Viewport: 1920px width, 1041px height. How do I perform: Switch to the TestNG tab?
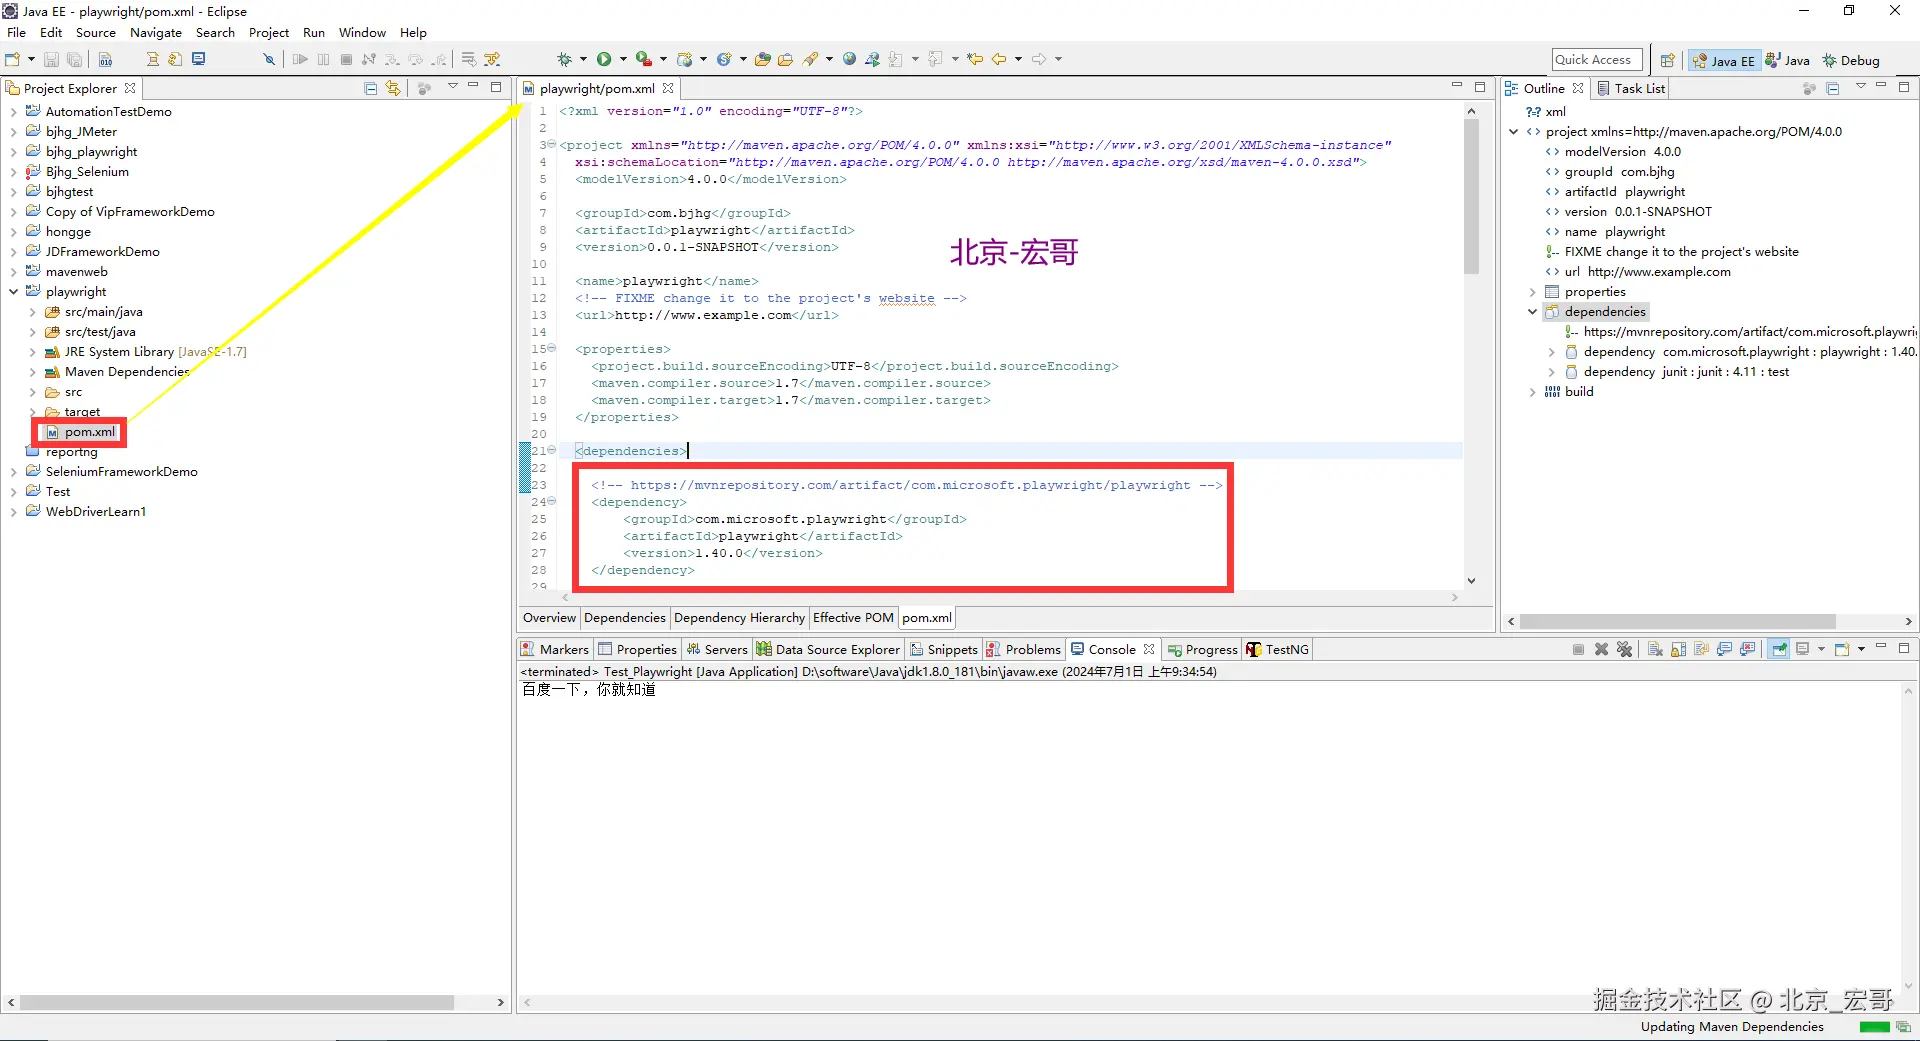1277,649
